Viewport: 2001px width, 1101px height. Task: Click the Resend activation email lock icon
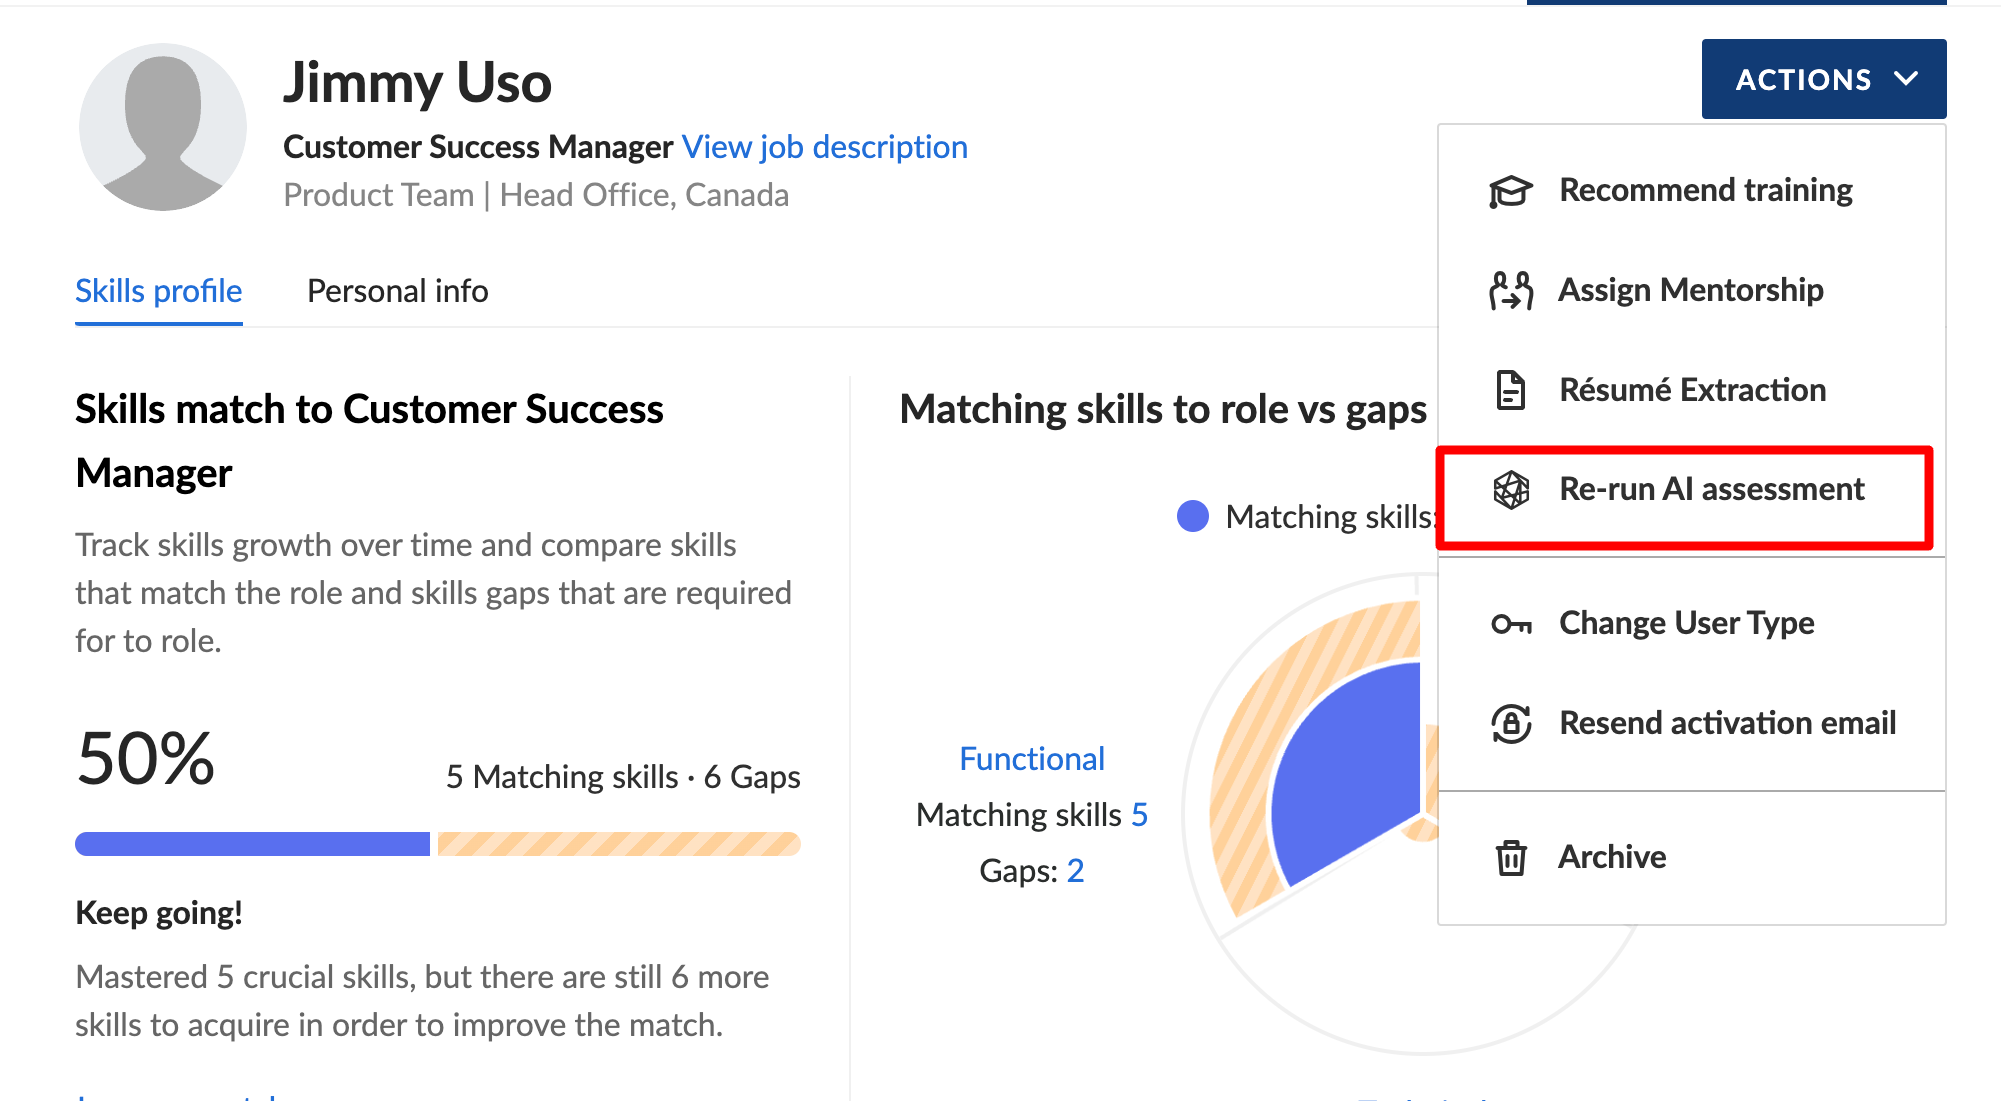pyautogui.click(x=1511, y=723)
